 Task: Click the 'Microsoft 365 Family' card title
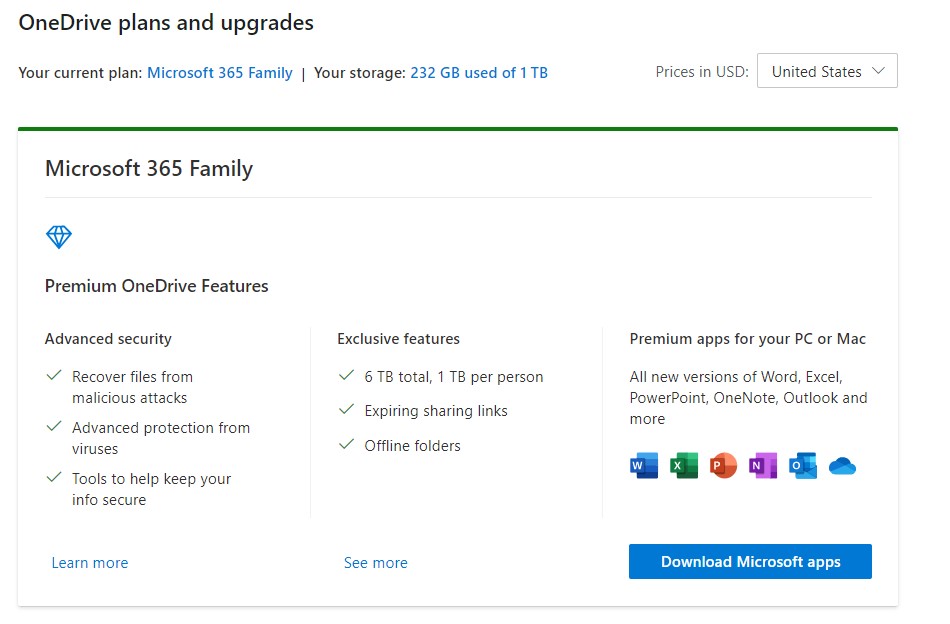[x=149, y=168]
